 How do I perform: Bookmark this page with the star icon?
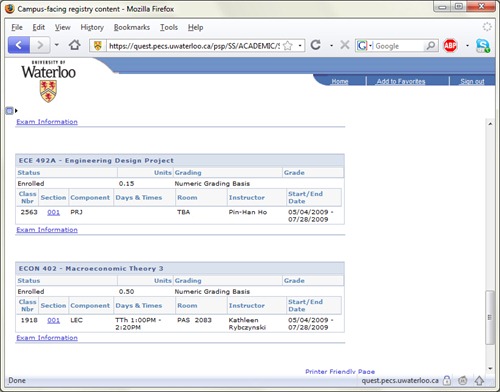tap(288, 46)
